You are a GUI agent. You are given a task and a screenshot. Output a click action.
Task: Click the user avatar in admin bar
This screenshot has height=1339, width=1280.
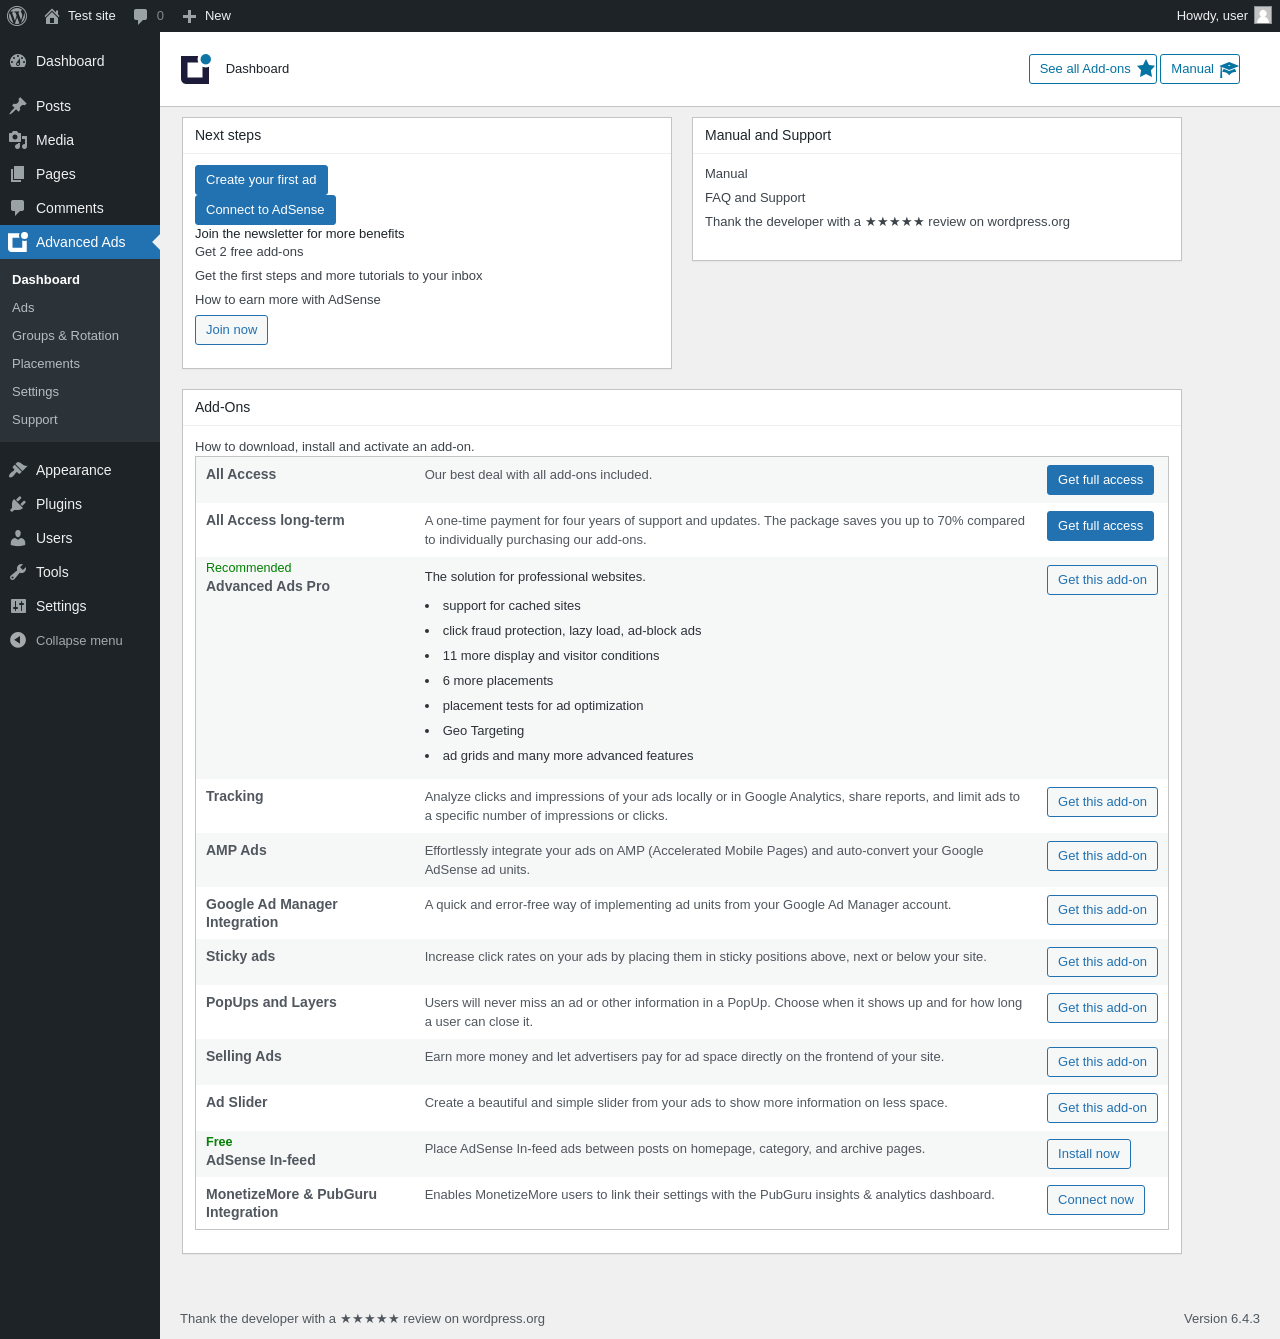[x=1263, y=15]
